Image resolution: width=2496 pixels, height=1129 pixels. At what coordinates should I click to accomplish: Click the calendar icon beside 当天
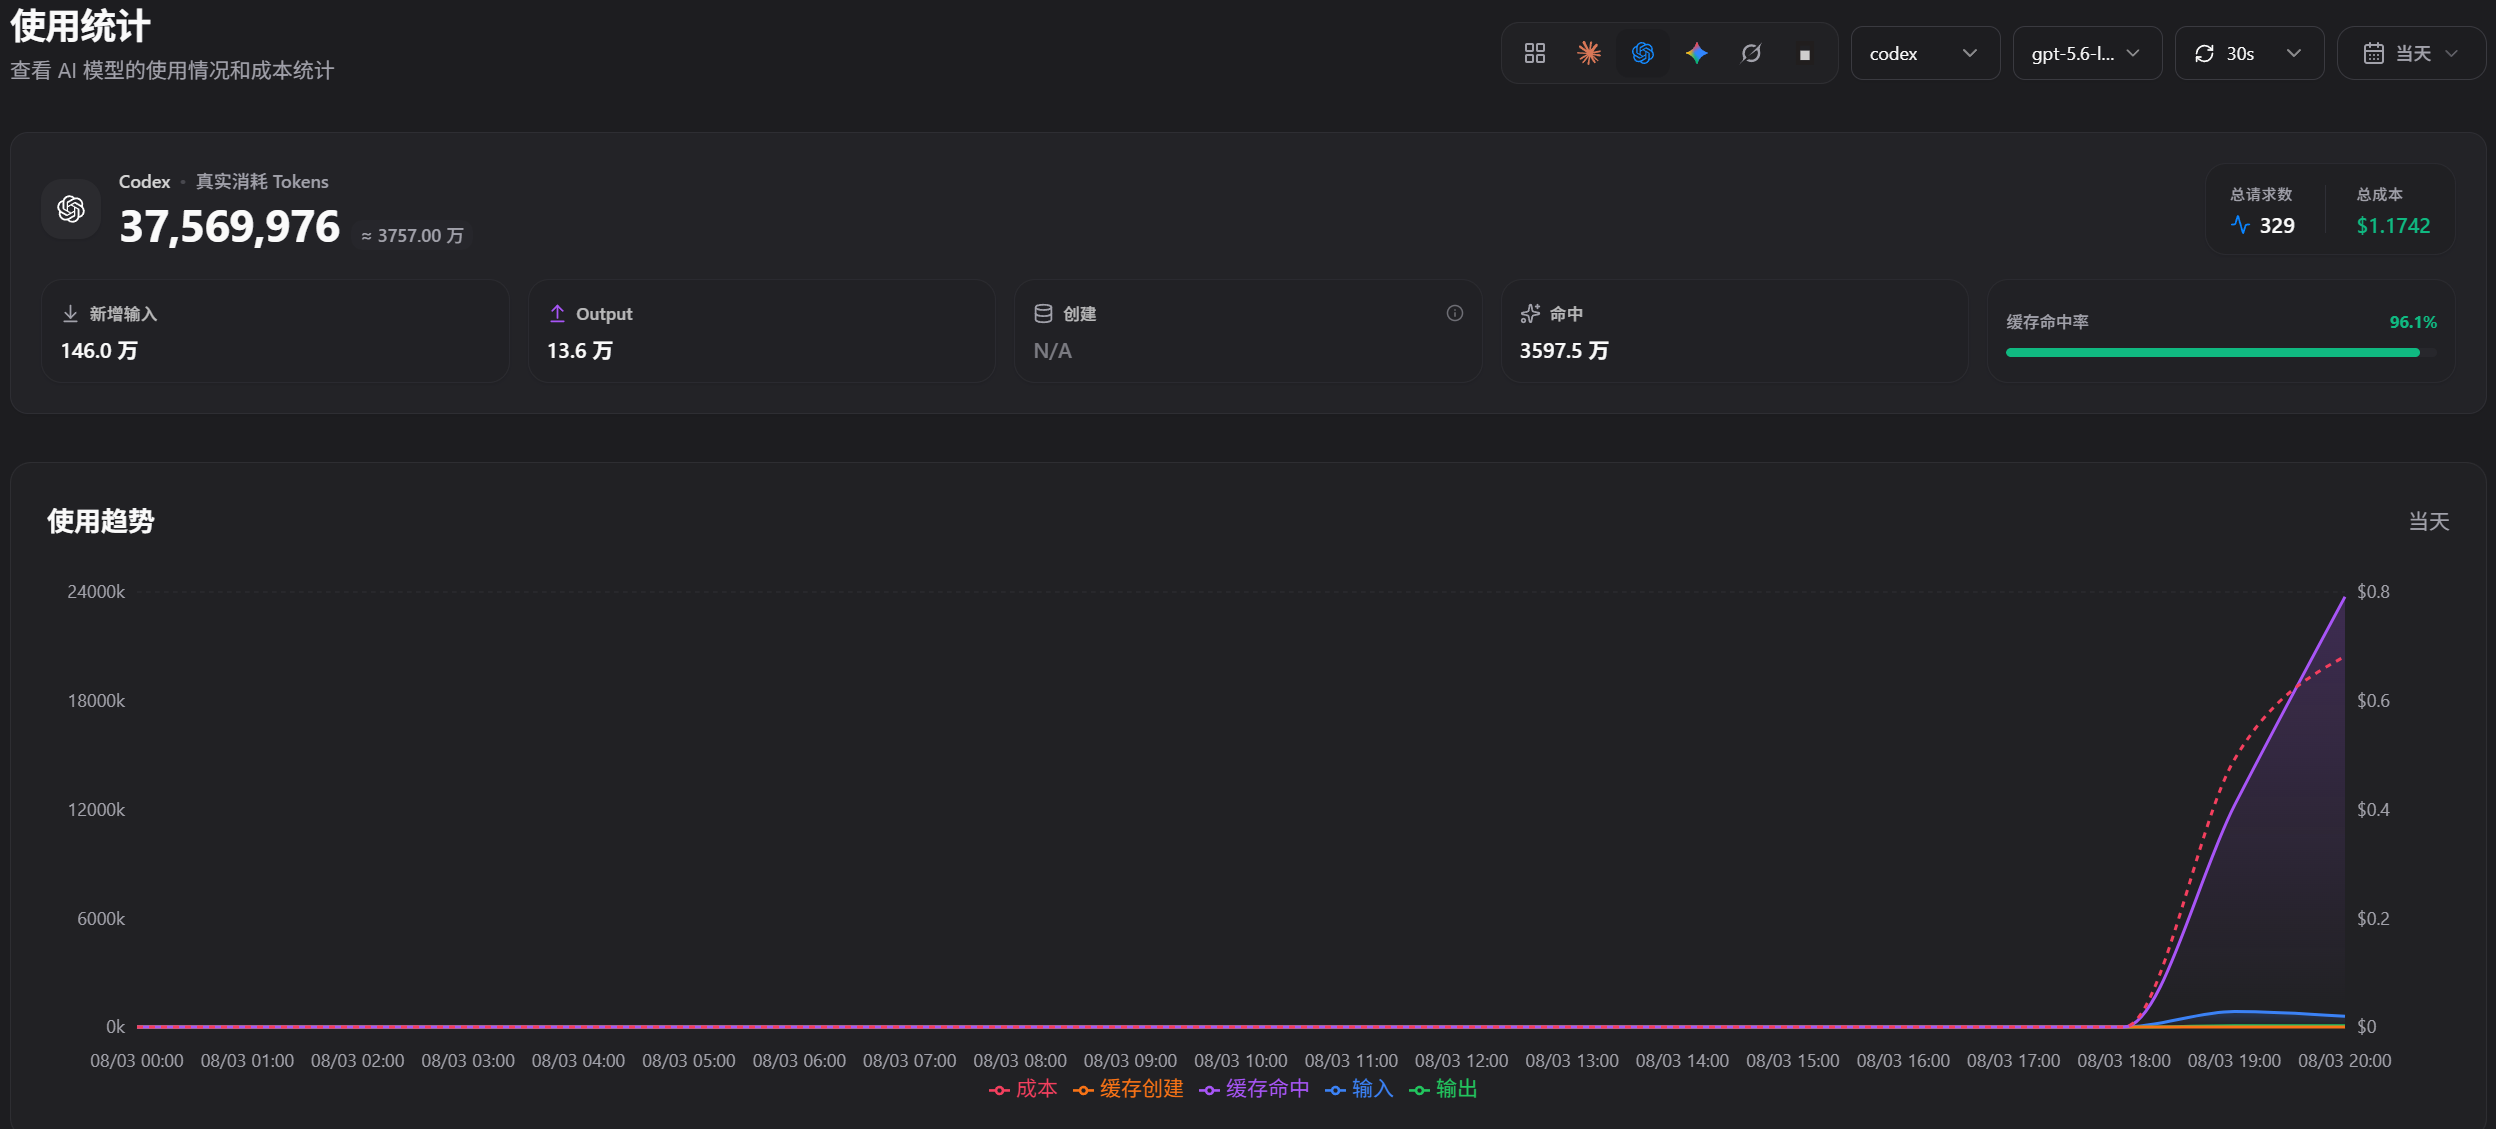(2374, 54)
